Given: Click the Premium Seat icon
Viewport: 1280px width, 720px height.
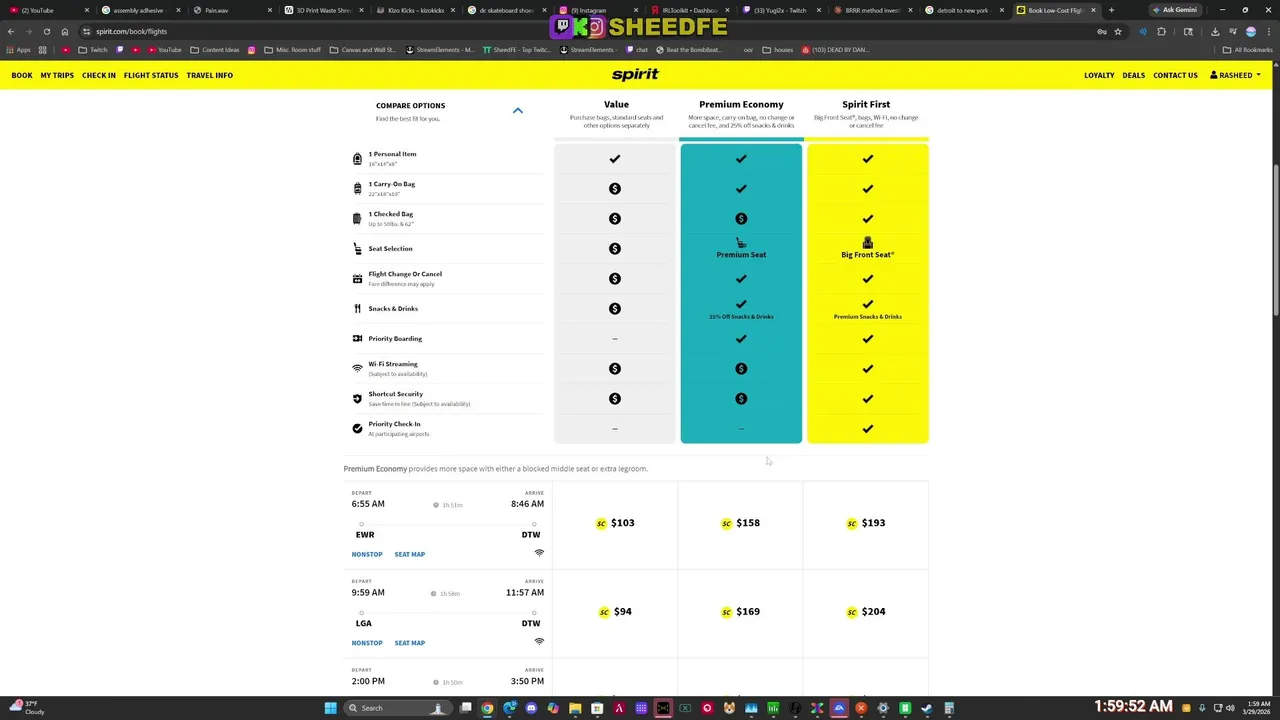Looking at the screenshot, I should point(741,243).
